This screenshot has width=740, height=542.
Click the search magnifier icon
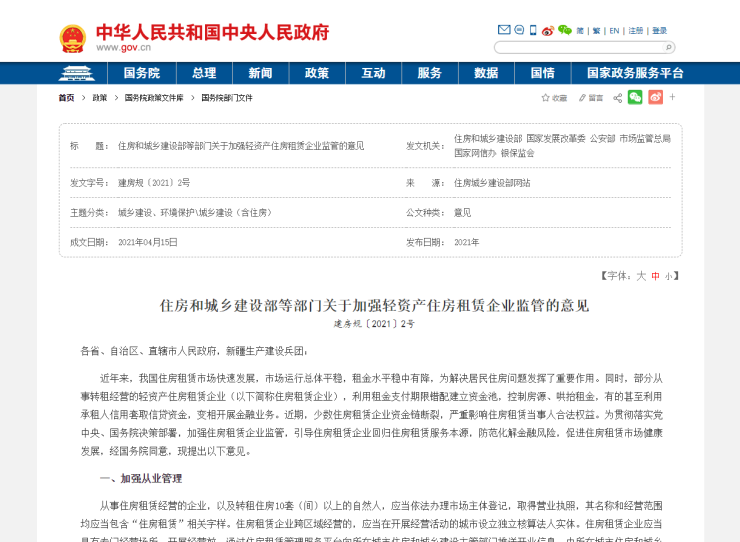pyautogui.click(x=669, y=47)
